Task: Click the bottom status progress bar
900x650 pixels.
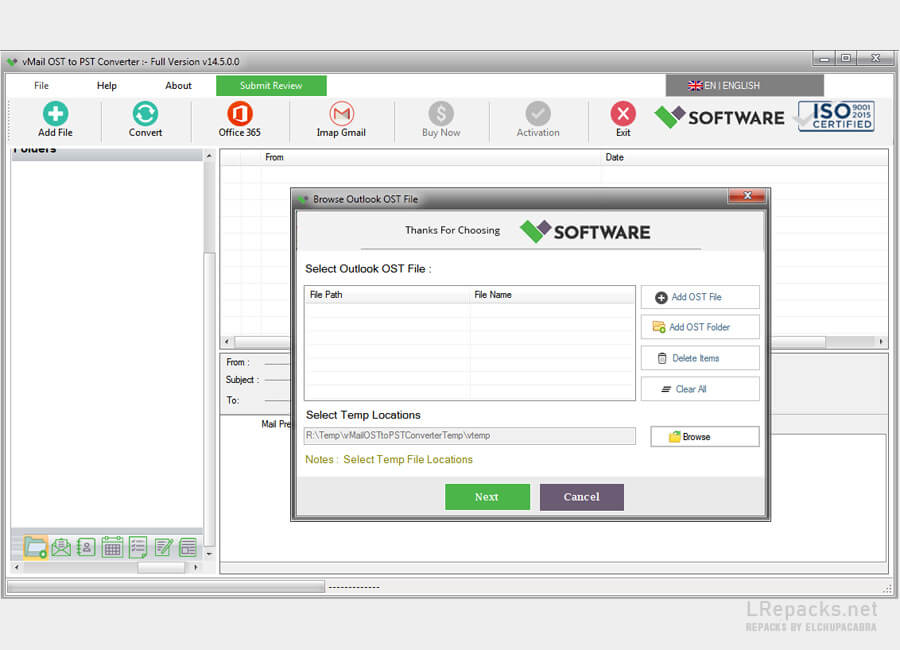Action: [165, 587]
